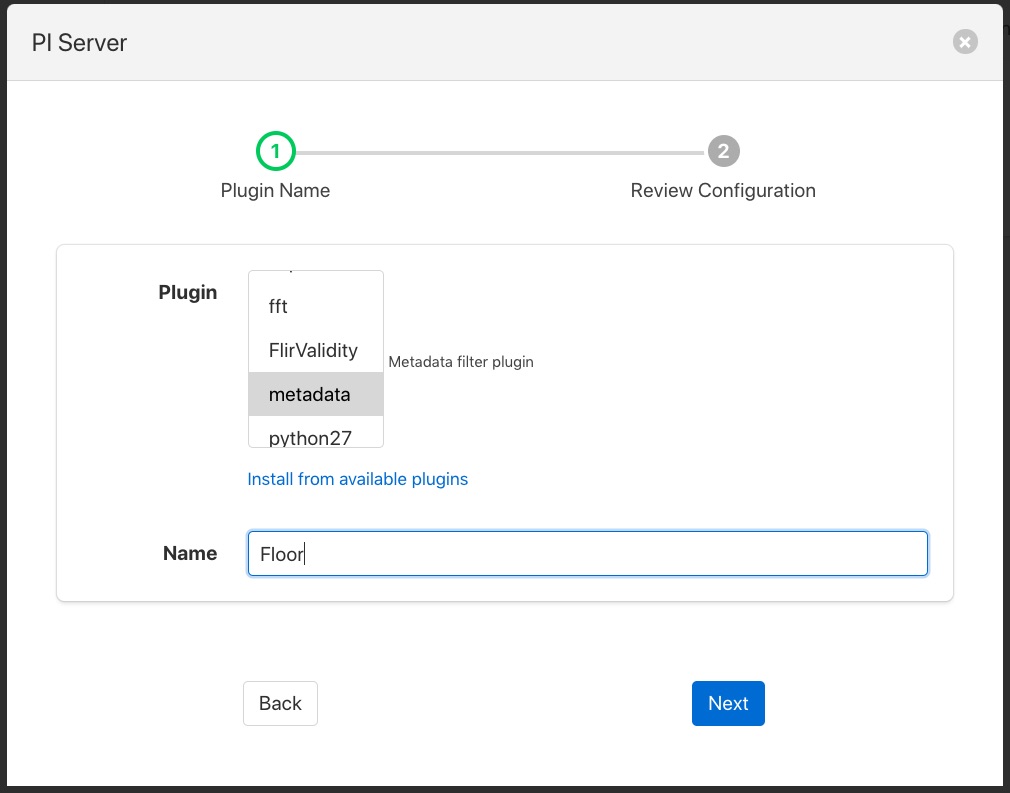The width and height of the screenshot is (1010, 793).
Task: Click the Back button
Action: (x=280, y=703)
